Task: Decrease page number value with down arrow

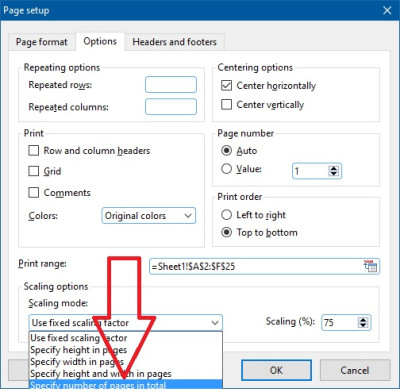Action: coord(334,174)
